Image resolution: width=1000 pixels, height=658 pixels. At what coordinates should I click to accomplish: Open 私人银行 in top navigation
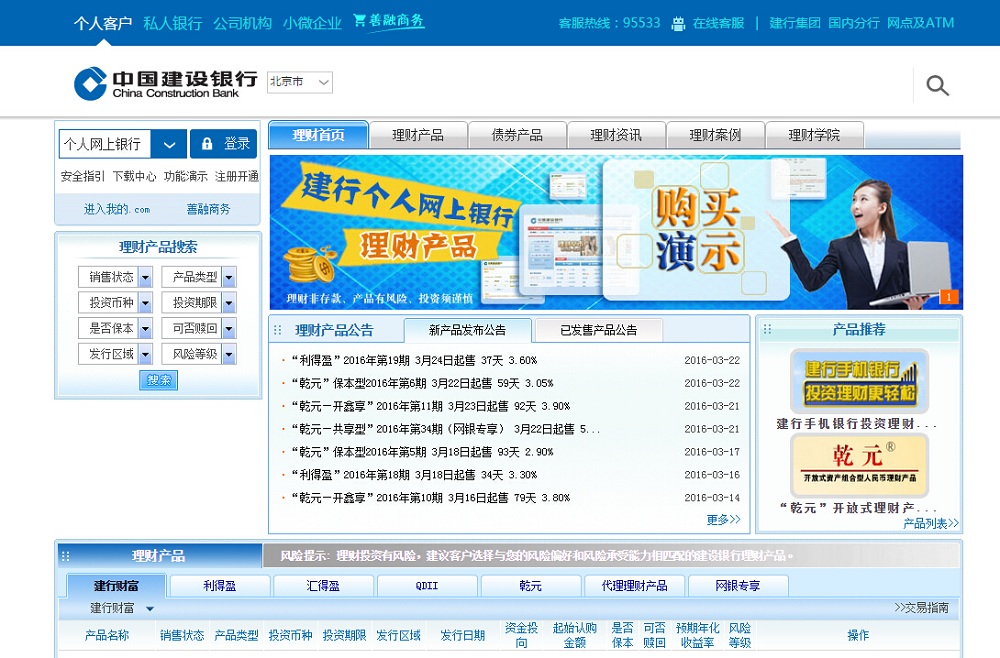tap(173, 24)
